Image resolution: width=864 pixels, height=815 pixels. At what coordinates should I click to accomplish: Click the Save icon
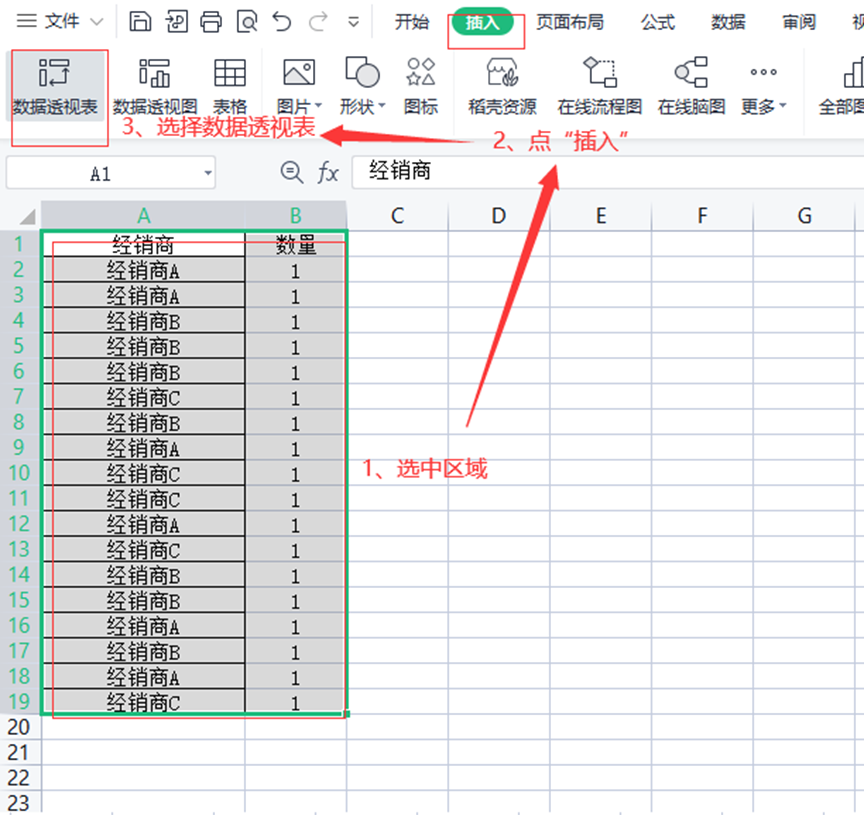point(140,22)
